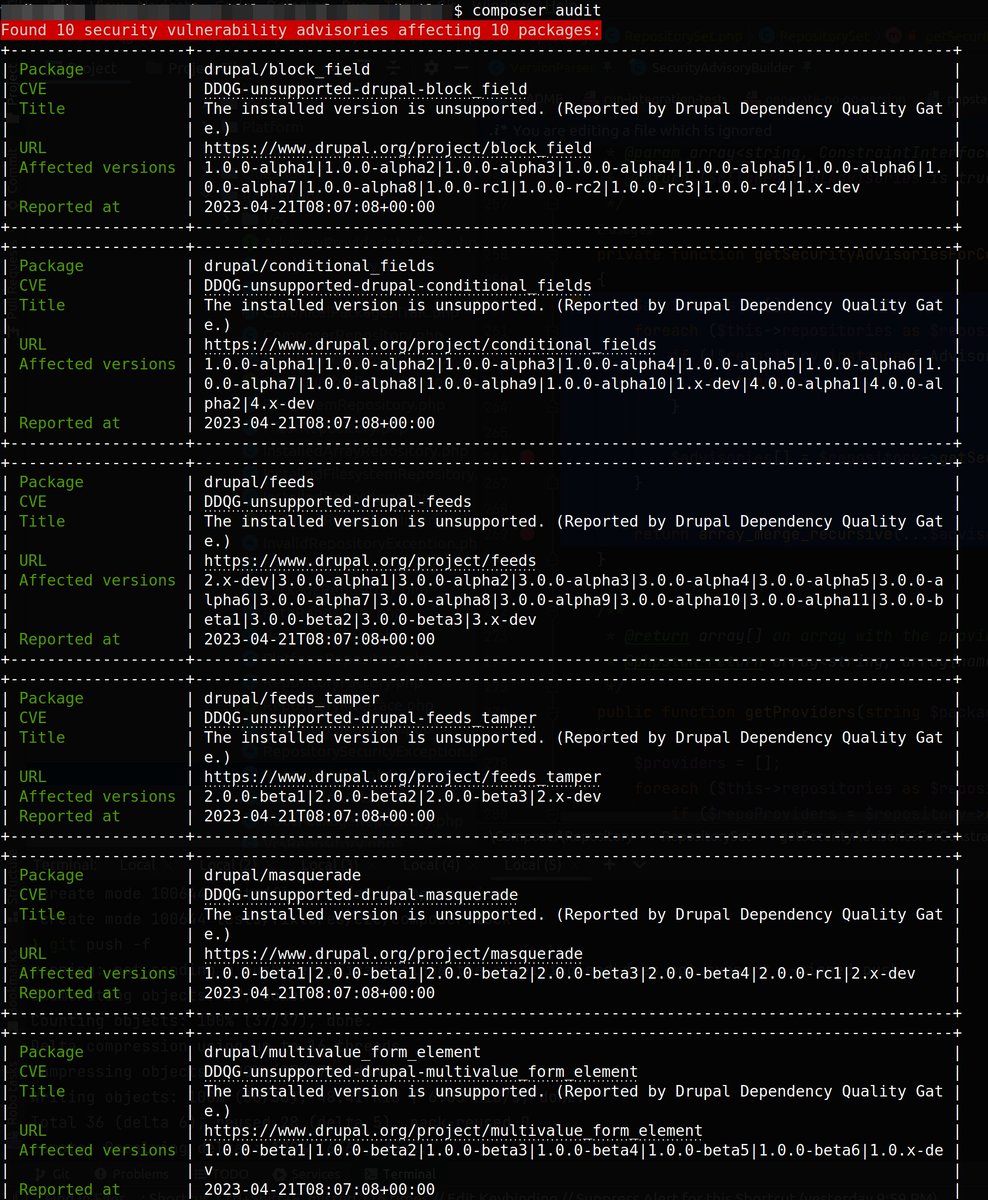The image size is (988, 1200).
Task: Click the Reported at timestamp for conditional_fields
Action: click(319, 423)
